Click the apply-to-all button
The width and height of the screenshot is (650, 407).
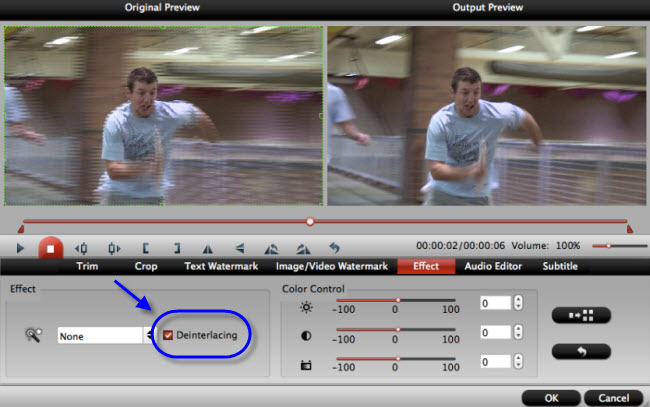pyautogui.click(x=581, y=315)
